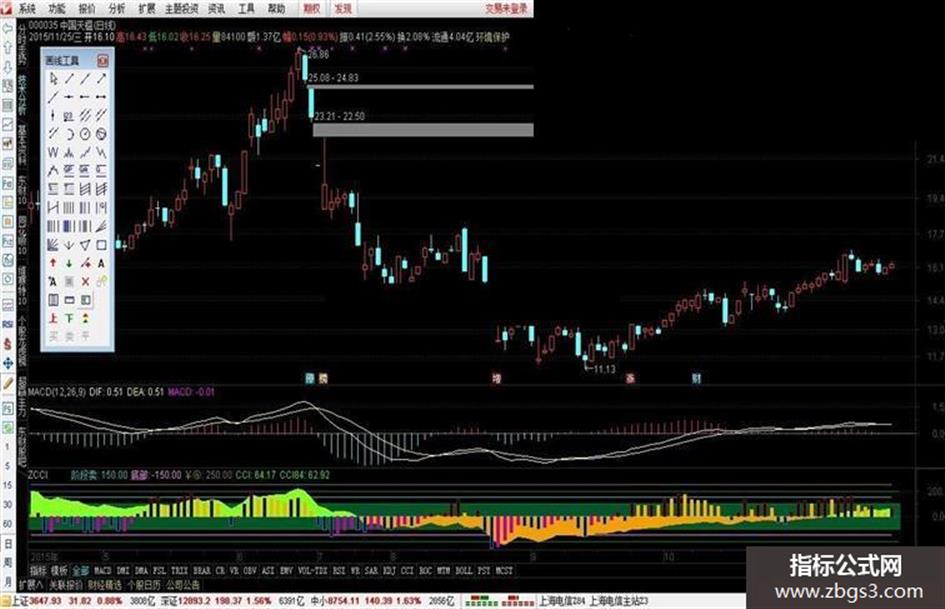Choose the W pattern drawing tool
Image resolution: width=945 pixels, height=609 pixels.
coord(53,152)
